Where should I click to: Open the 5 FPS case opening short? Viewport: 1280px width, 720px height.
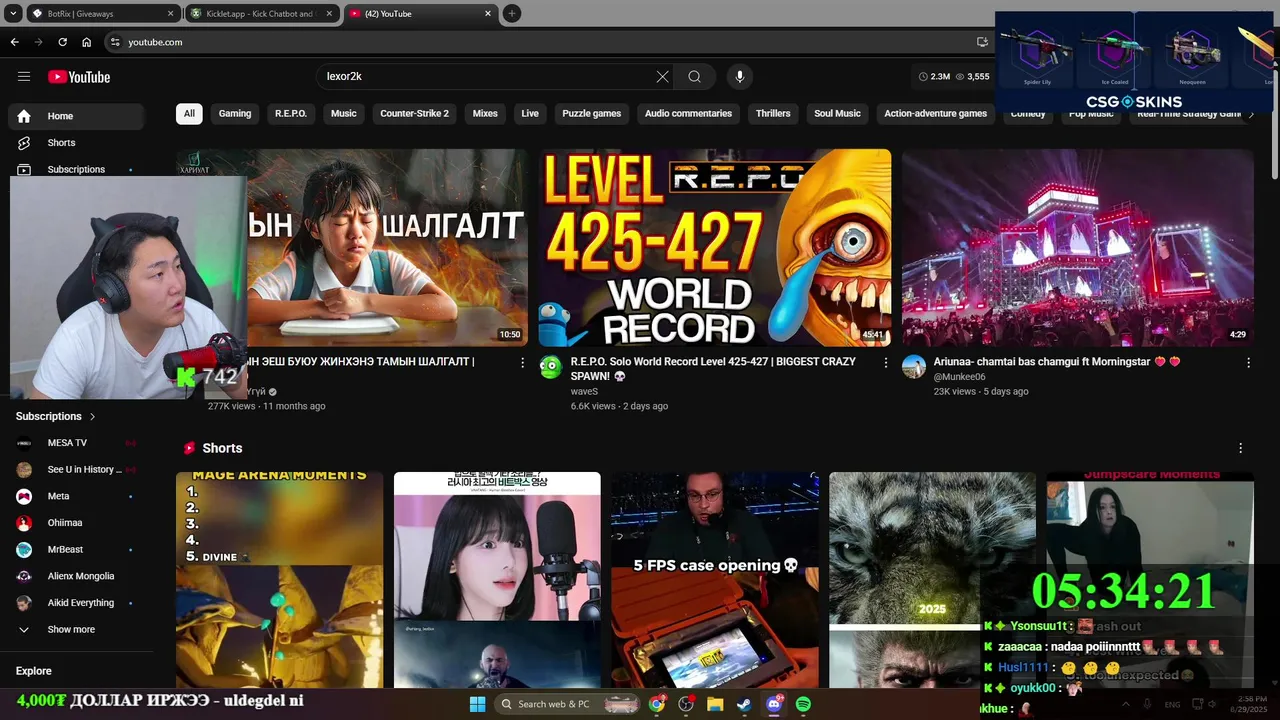(715, 580)
